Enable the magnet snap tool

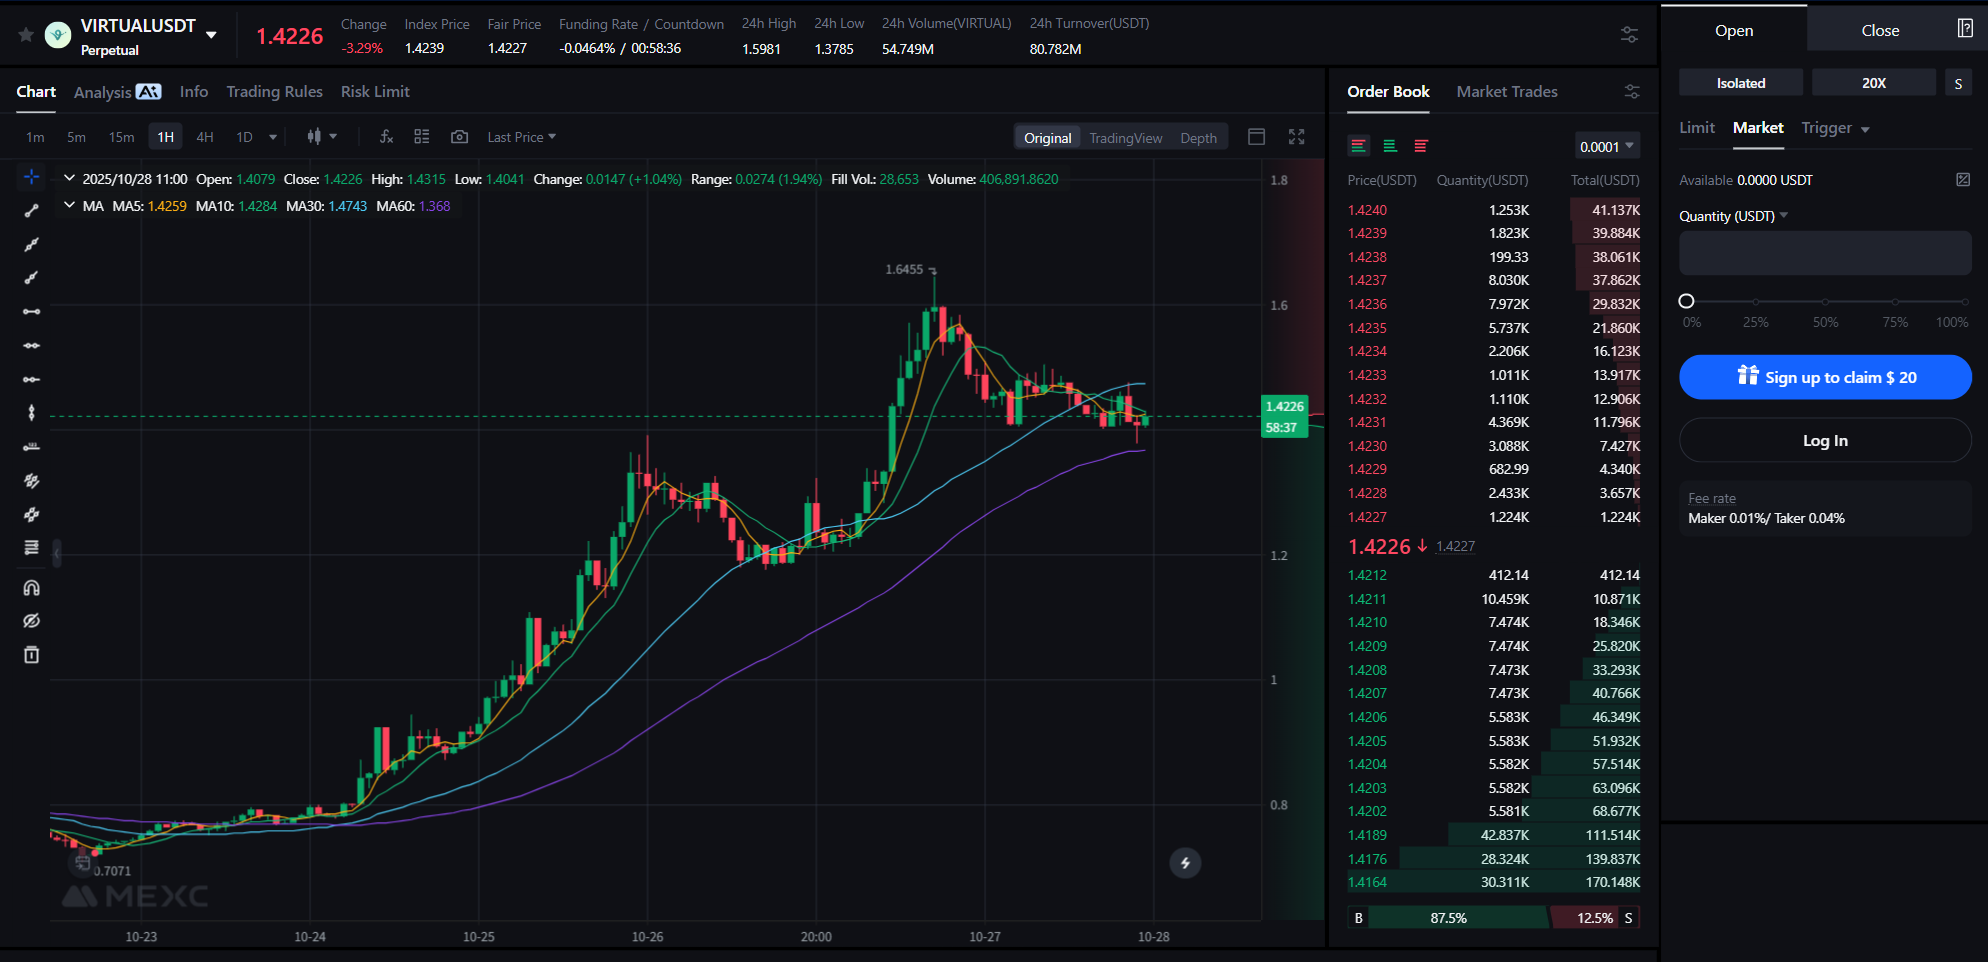(x=32, y=588)
